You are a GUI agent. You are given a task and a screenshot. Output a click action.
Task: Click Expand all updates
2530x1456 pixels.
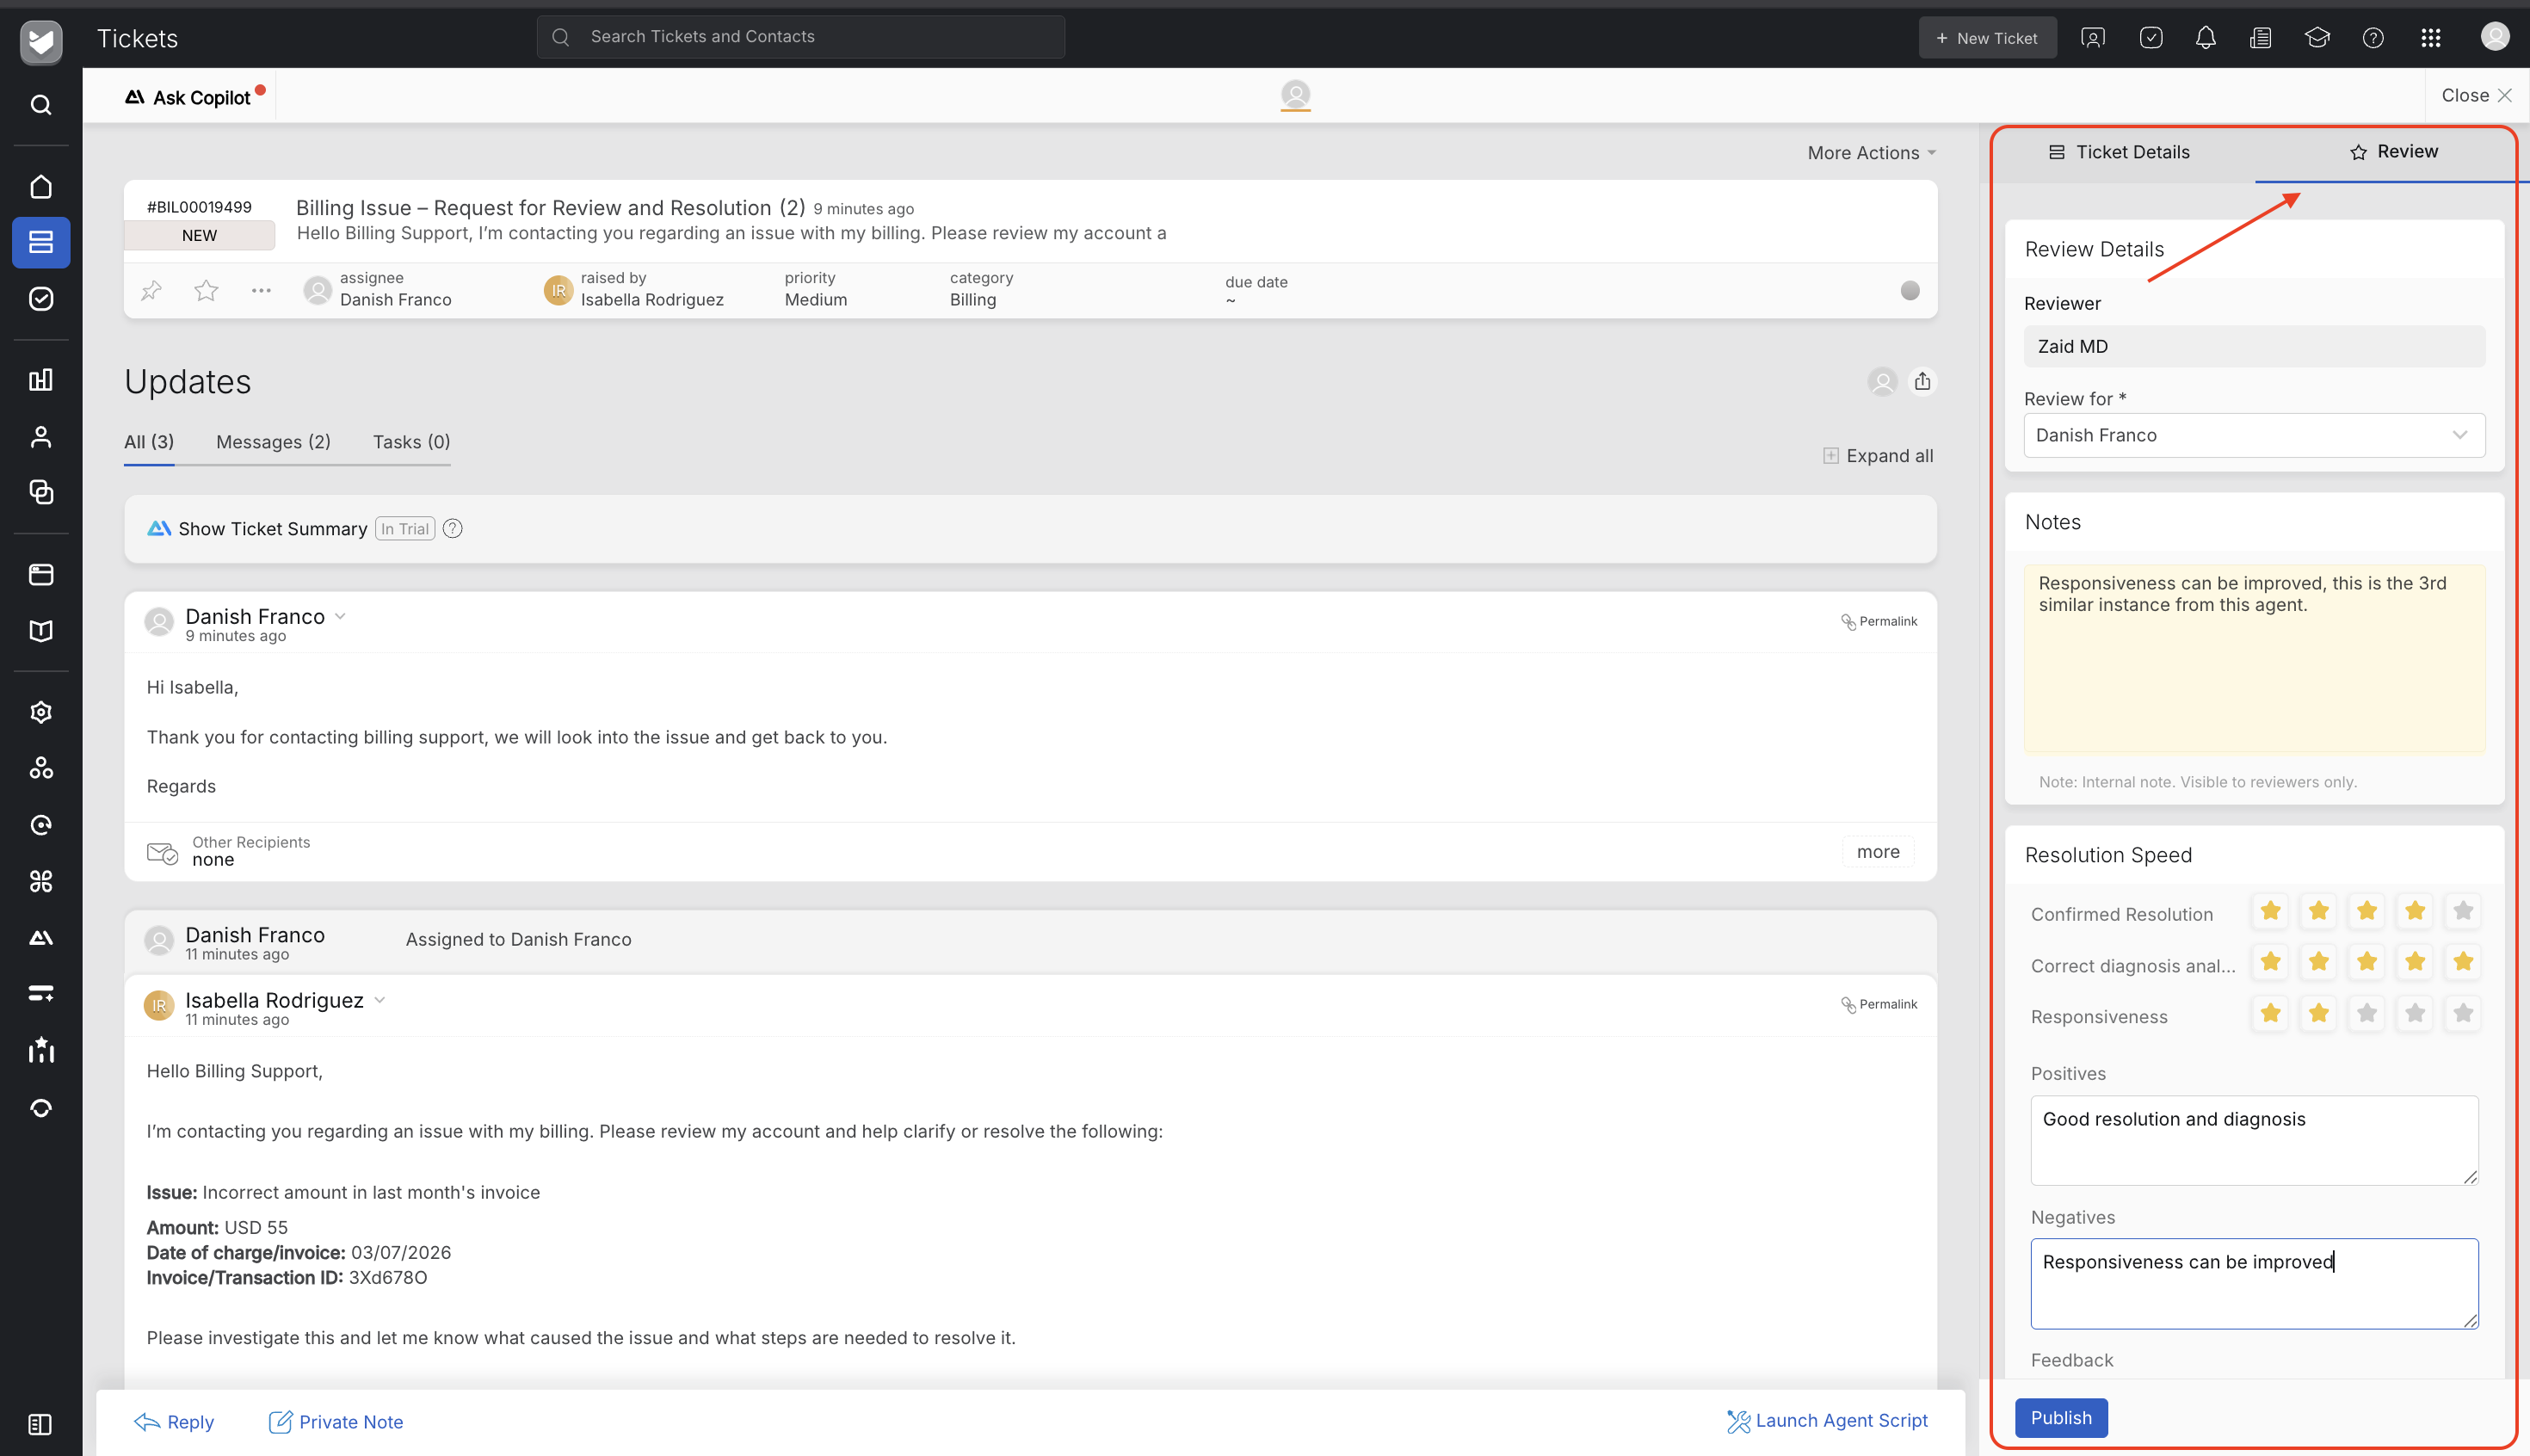tap(1878, 456)
